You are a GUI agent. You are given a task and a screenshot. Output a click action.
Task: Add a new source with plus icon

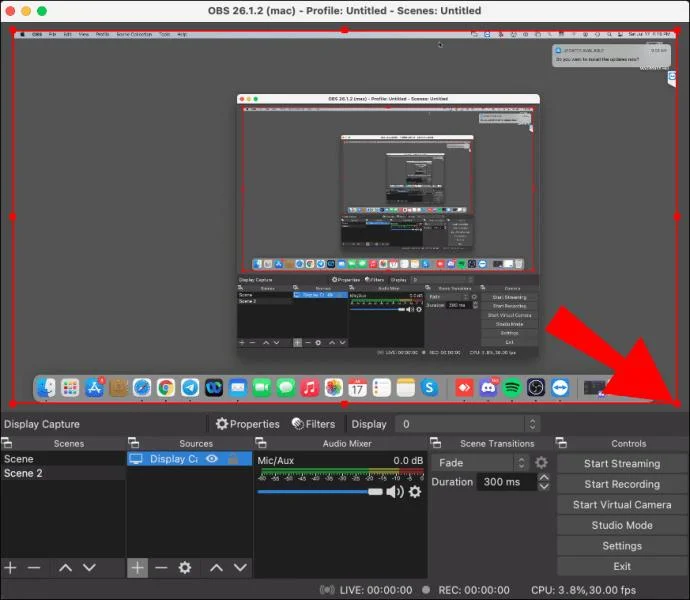pyautogui.click(x=137, y=567)
